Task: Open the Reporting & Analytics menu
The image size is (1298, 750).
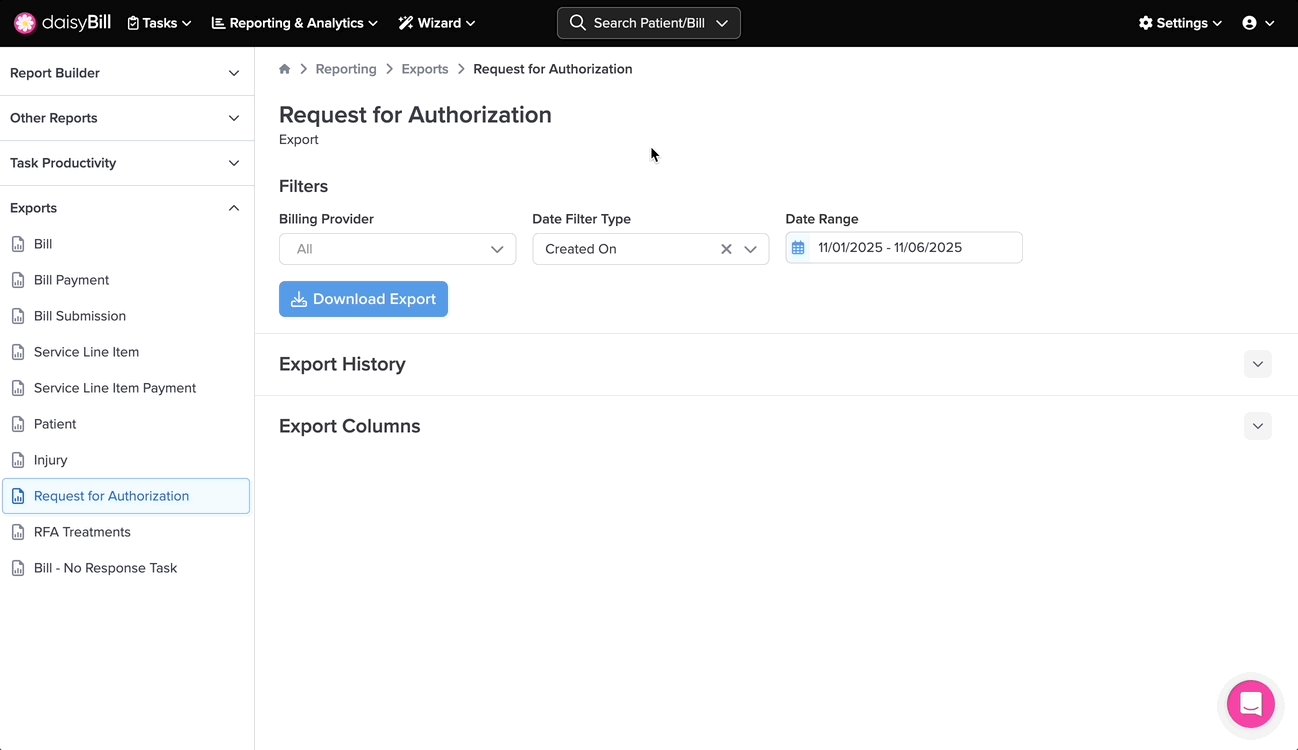Action: 295,23
